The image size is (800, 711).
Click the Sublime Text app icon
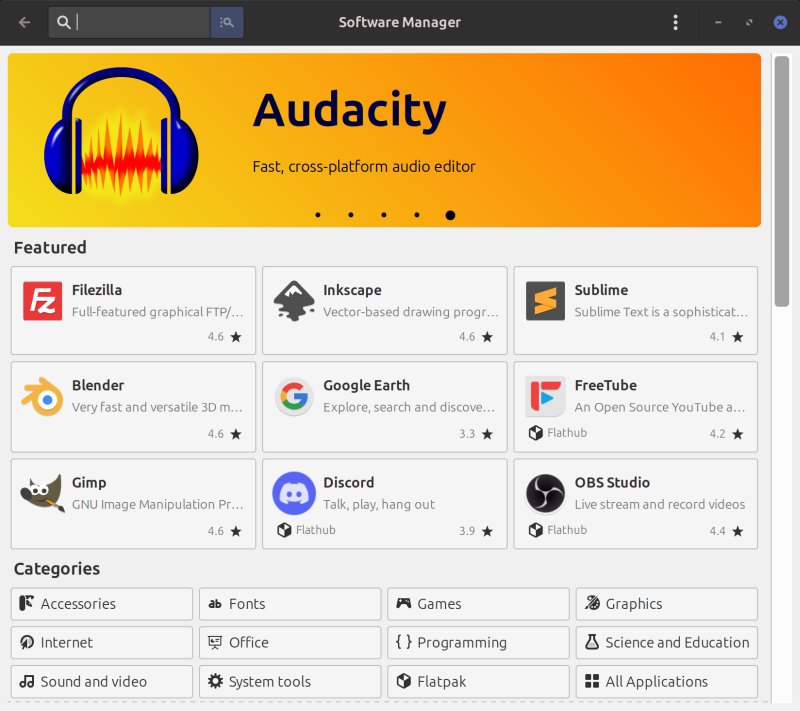545,301
